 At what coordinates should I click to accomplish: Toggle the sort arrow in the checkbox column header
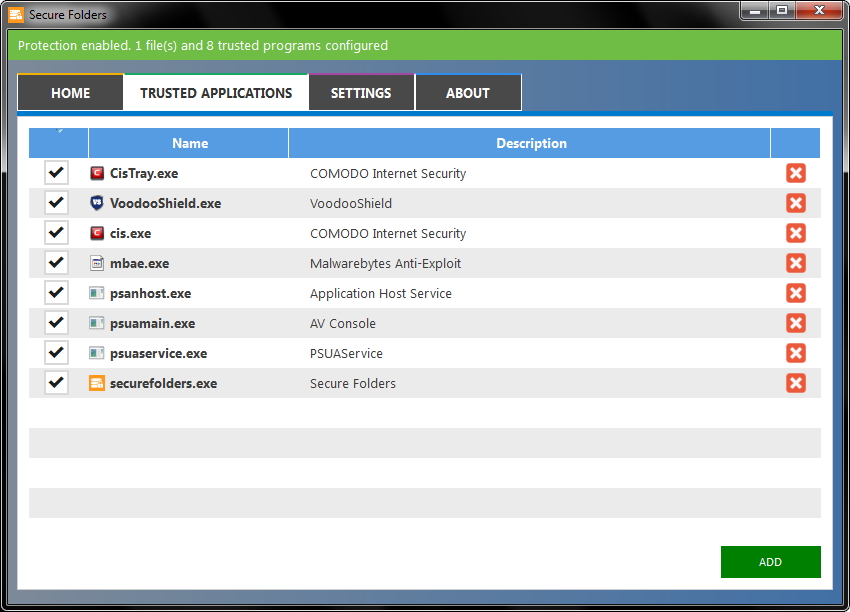point(59,131)
